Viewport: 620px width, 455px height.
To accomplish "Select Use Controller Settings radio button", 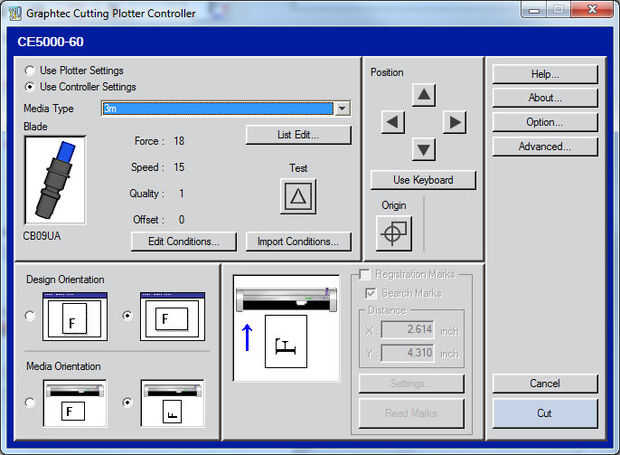I will [x=30, y=87].
